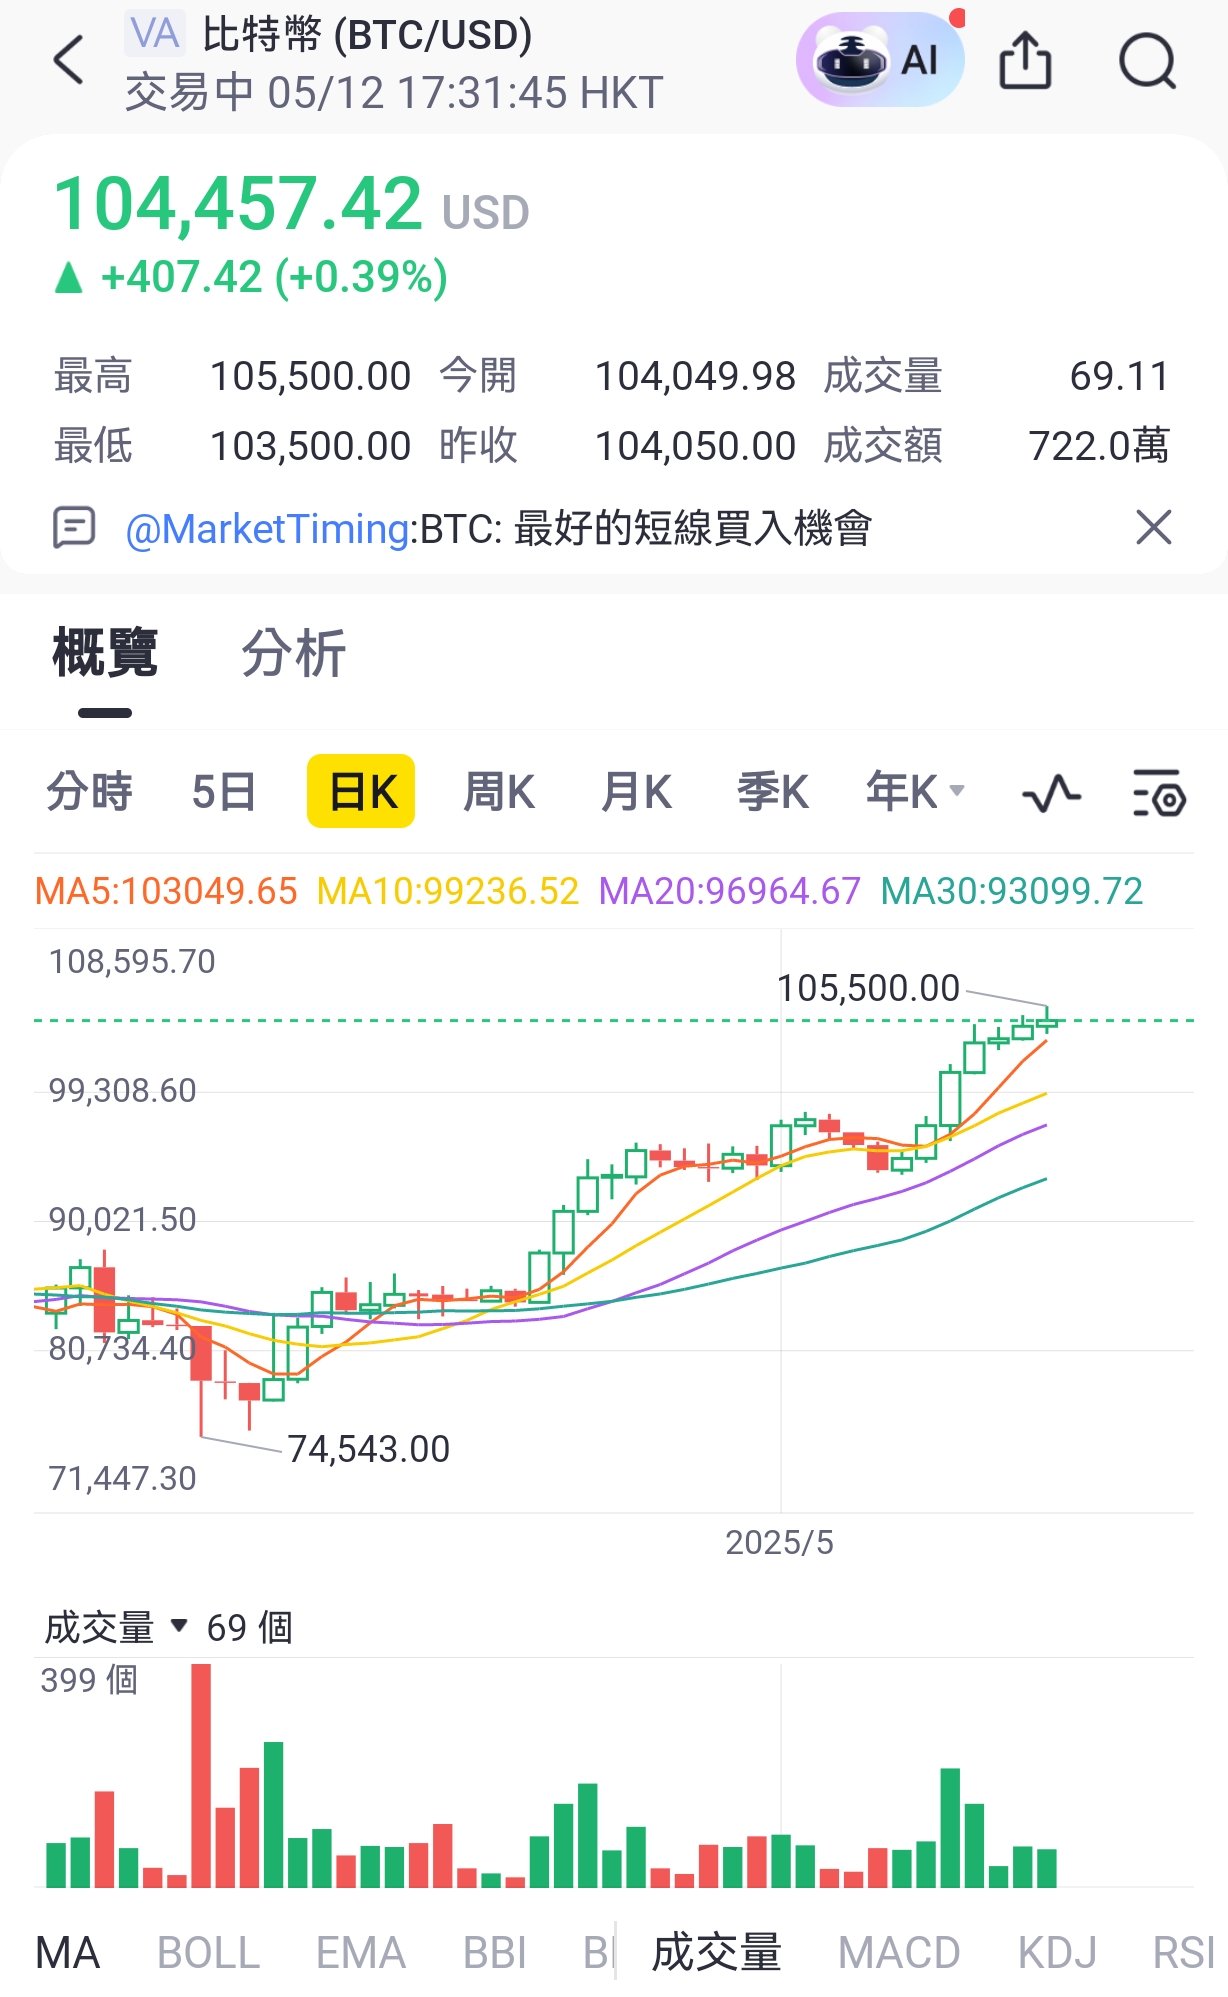Open the comment note icon beside MarketTiming
This screenshot has width=1228, height=1997.
tap(73, 527)
